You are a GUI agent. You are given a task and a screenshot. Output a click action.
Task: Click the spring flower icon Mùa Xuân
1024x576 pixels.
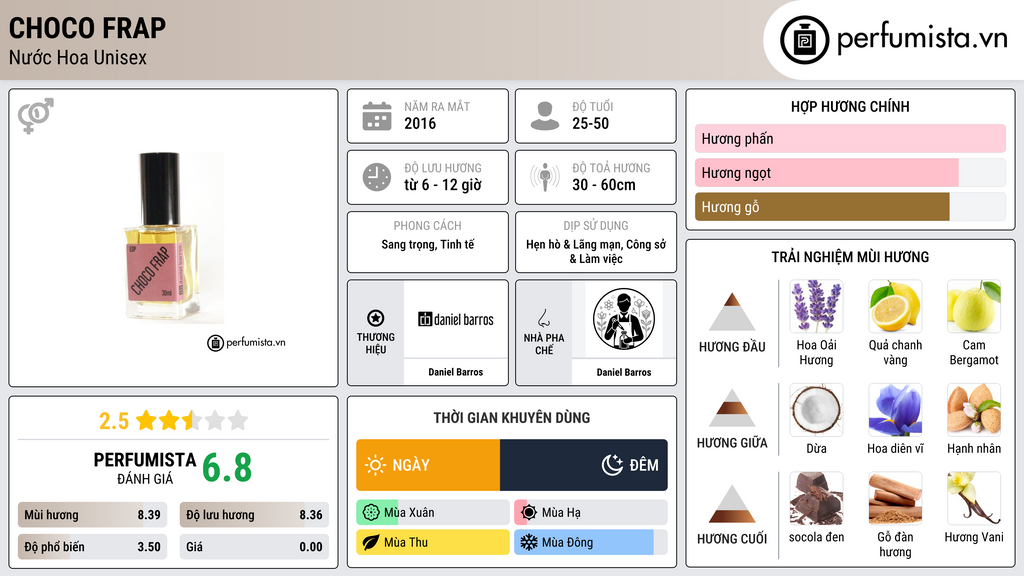click(x=371, y=513)
